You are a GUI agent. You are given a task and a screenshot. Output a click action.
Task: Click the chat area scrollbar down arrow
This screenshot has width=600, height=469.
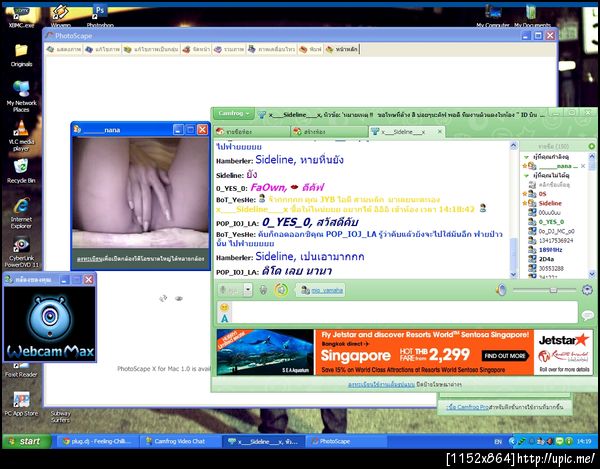pyautogui.click(x=514, y=275)
